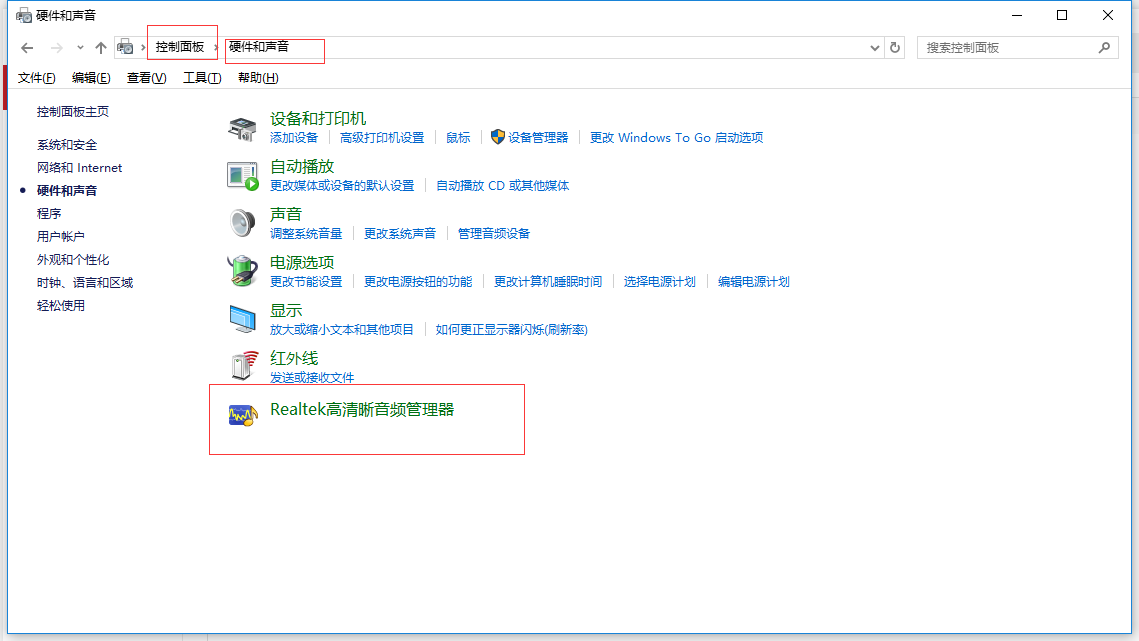Image resolution: width=1139 pixels, height=641 pixels.
Task: Open 电源选项 heading
Action: [301, 262]
